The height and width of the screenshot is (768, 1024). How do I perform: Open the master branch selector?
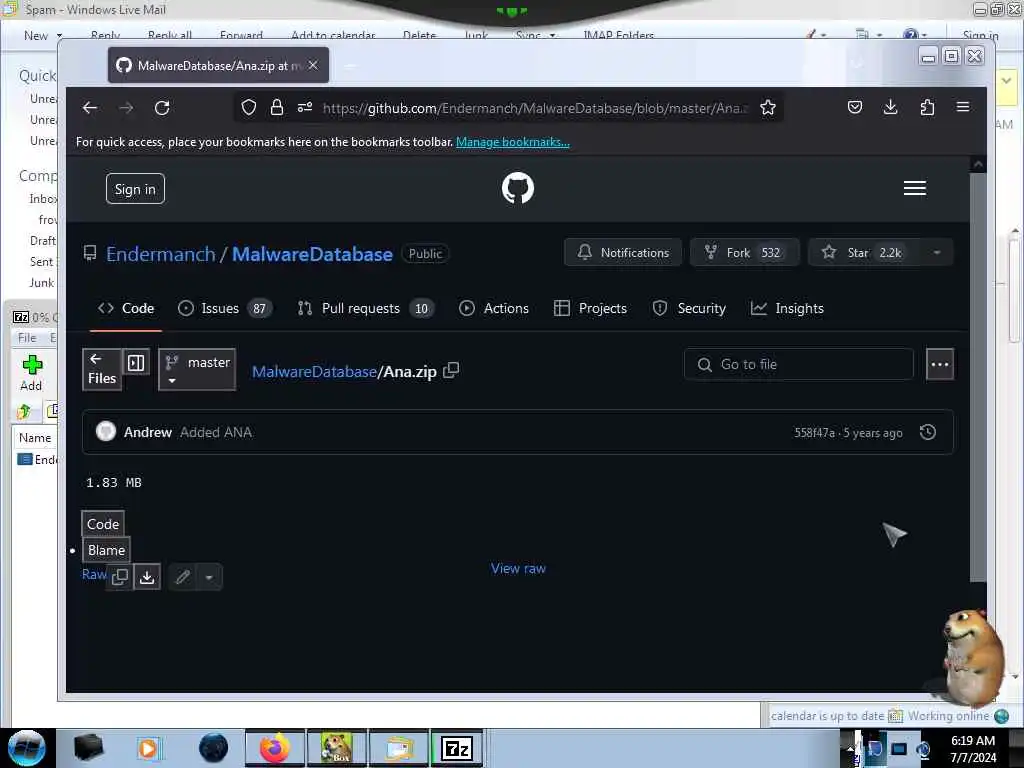click(197, 370)
